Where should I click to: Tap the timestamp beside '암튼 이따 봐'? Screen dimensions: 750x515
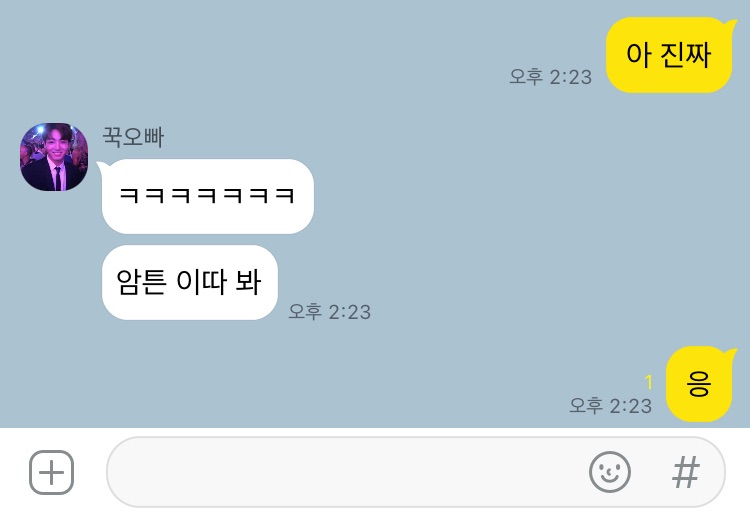coord(330,312)
